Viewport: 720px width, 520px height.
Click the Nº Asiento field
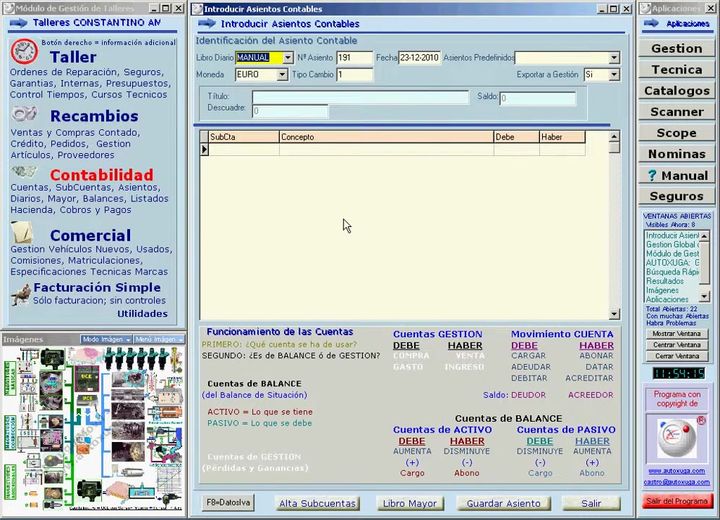(354, 57)
